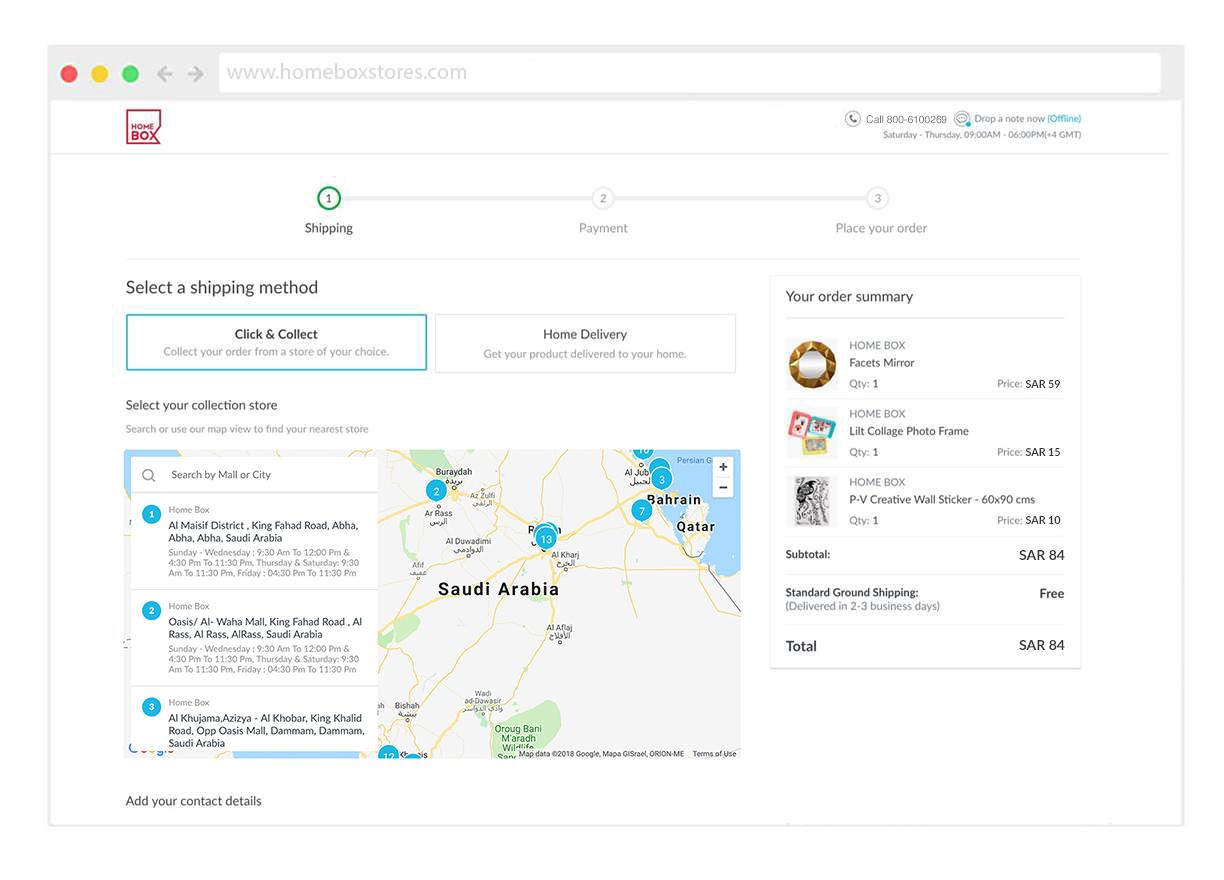
Task: Click the Add your contact details heading
Action: click(193, 801)
